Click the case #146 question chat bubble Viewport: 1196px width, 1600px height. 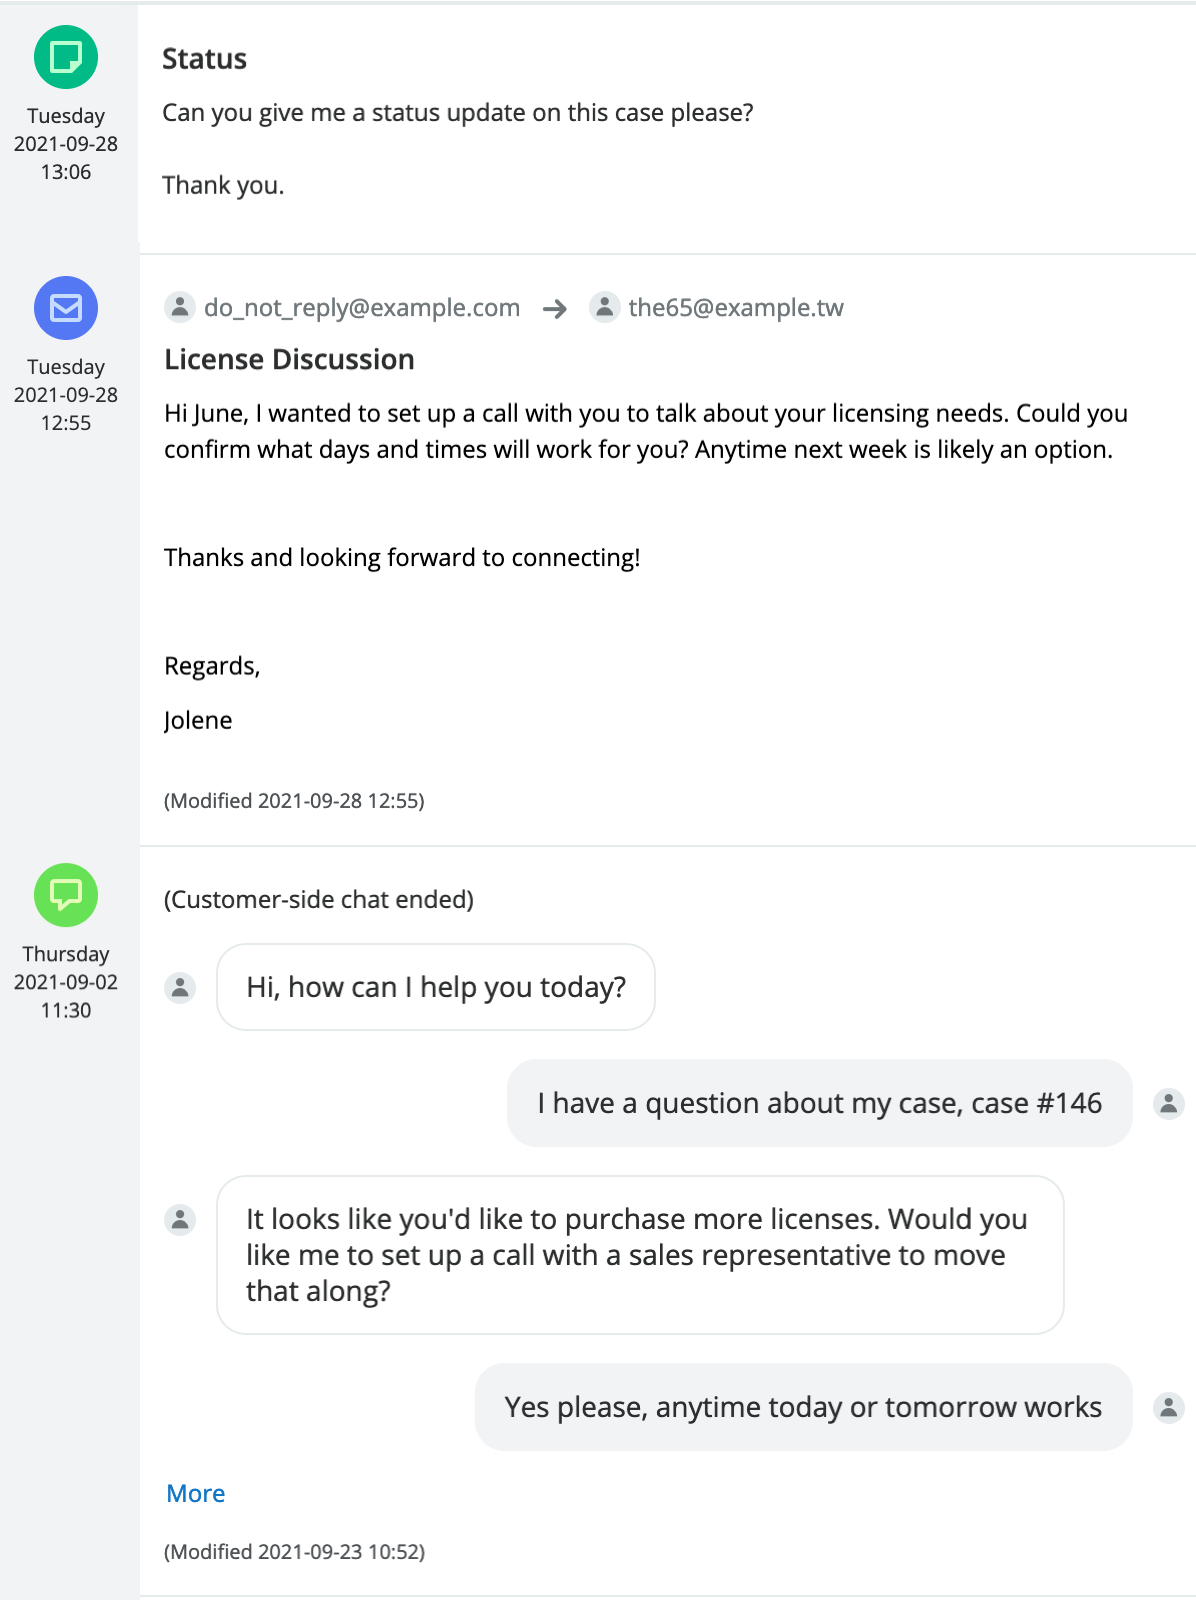tap(819, 1103)
